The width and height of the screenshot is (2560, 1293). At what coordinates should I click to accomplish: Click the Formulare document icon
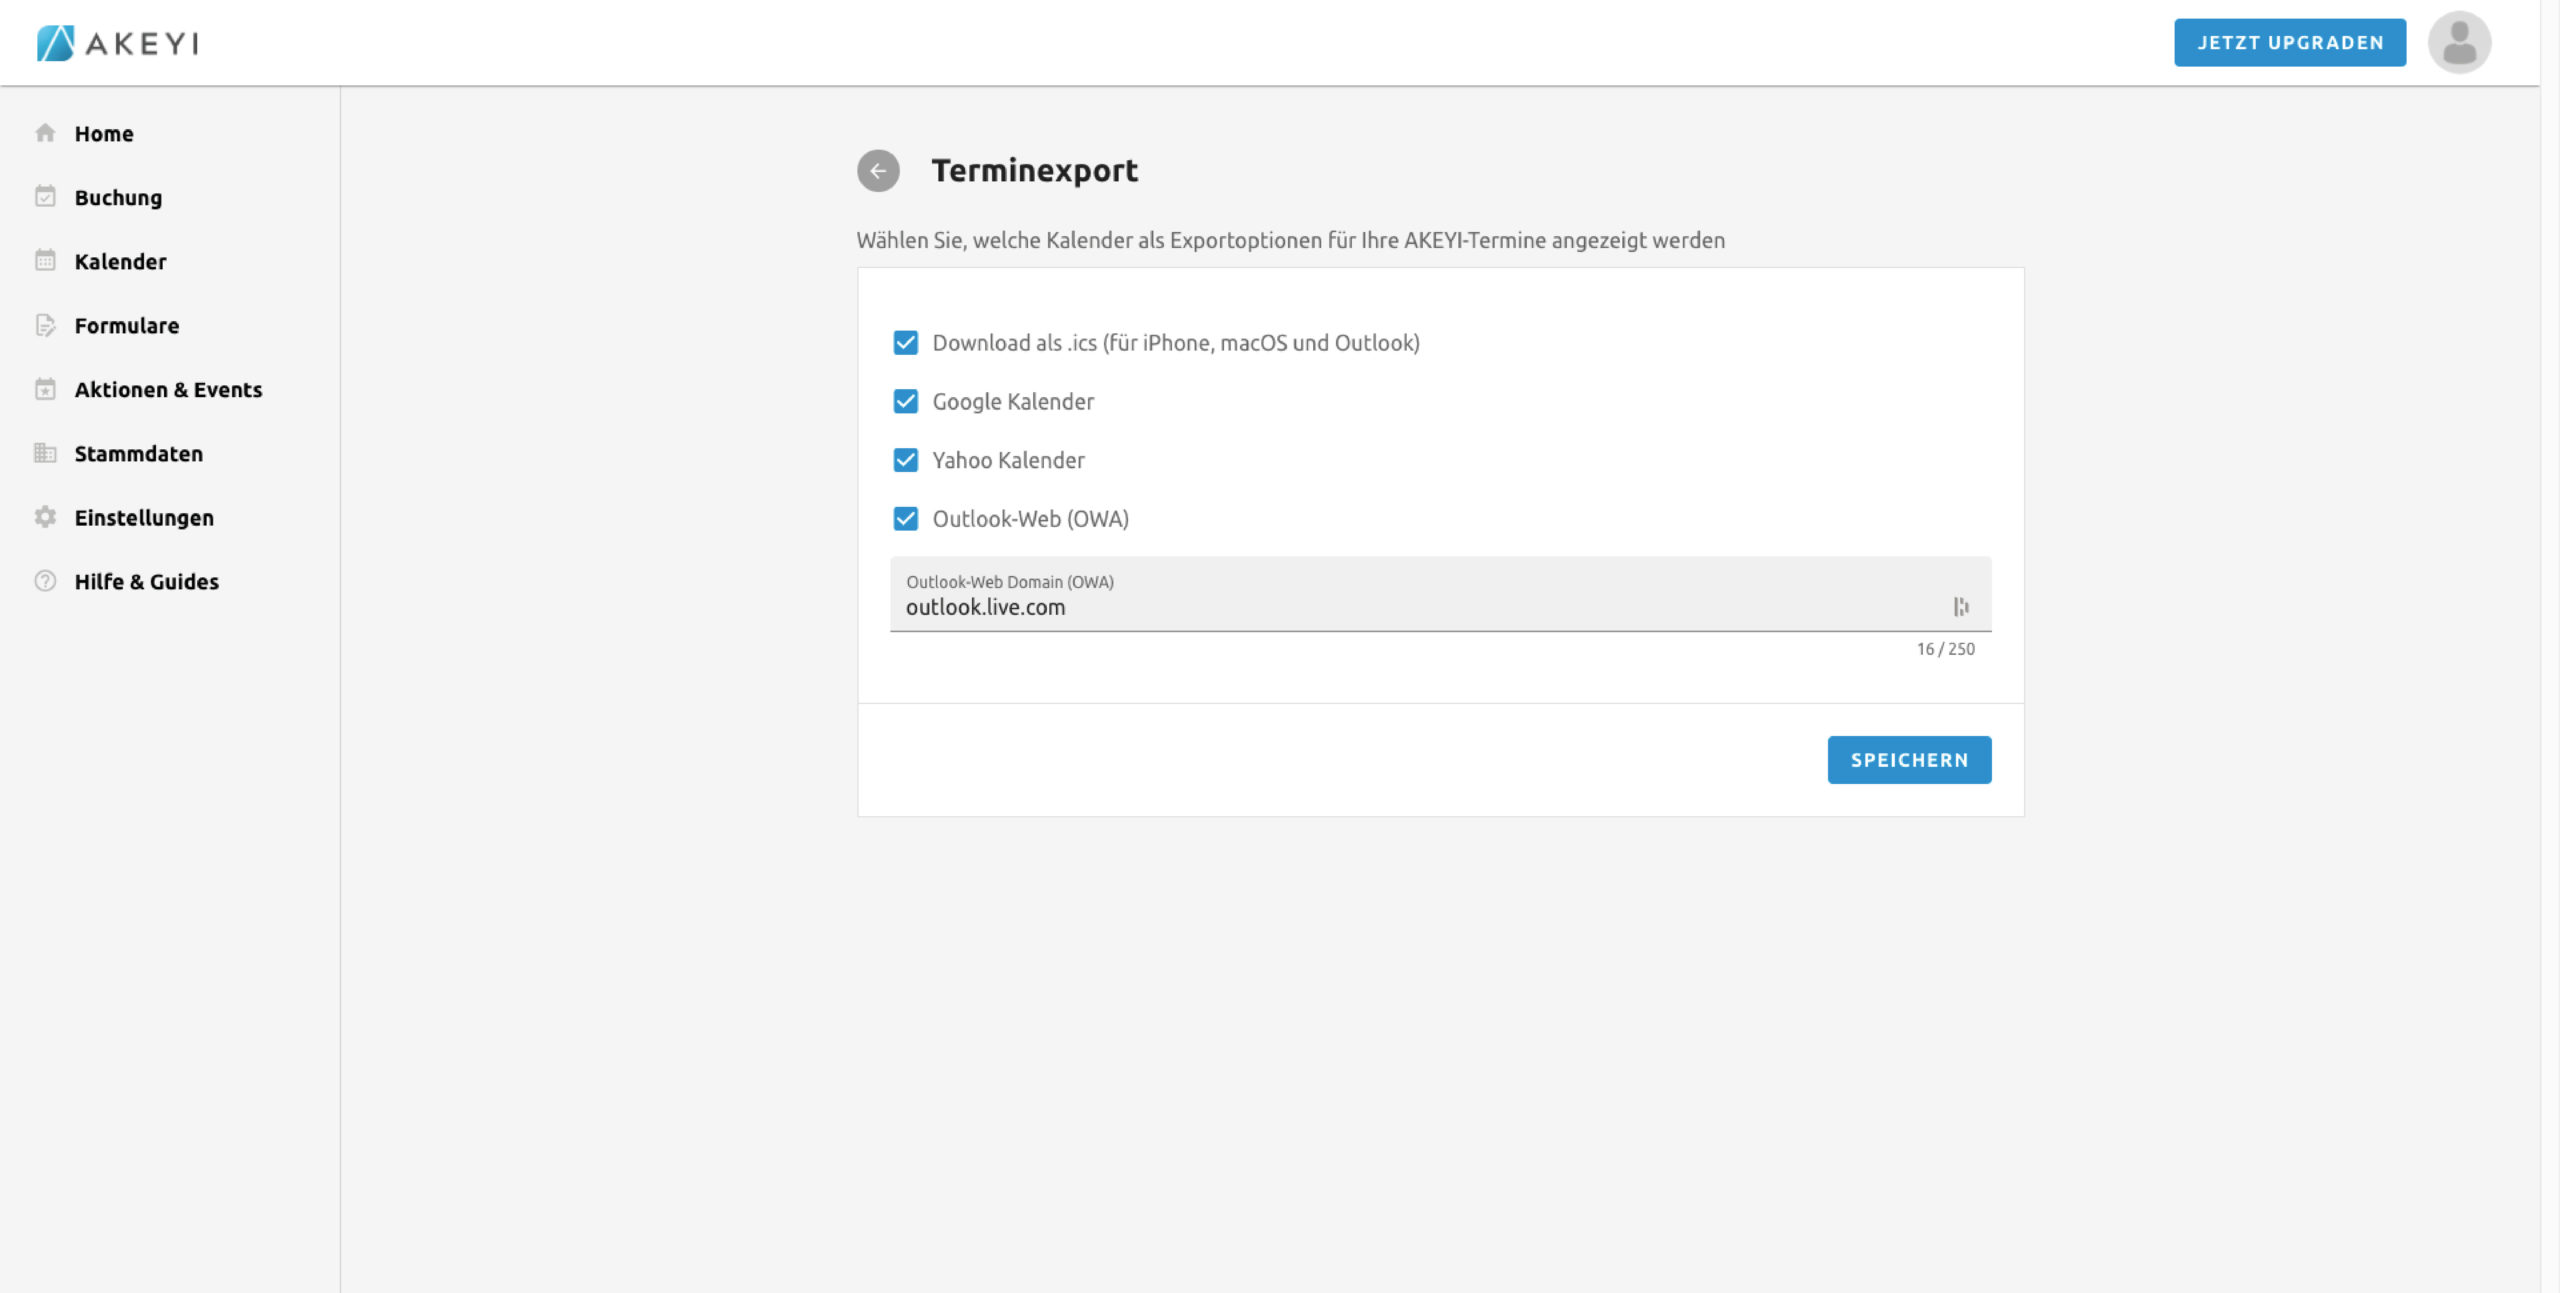(x=45, y=325)
